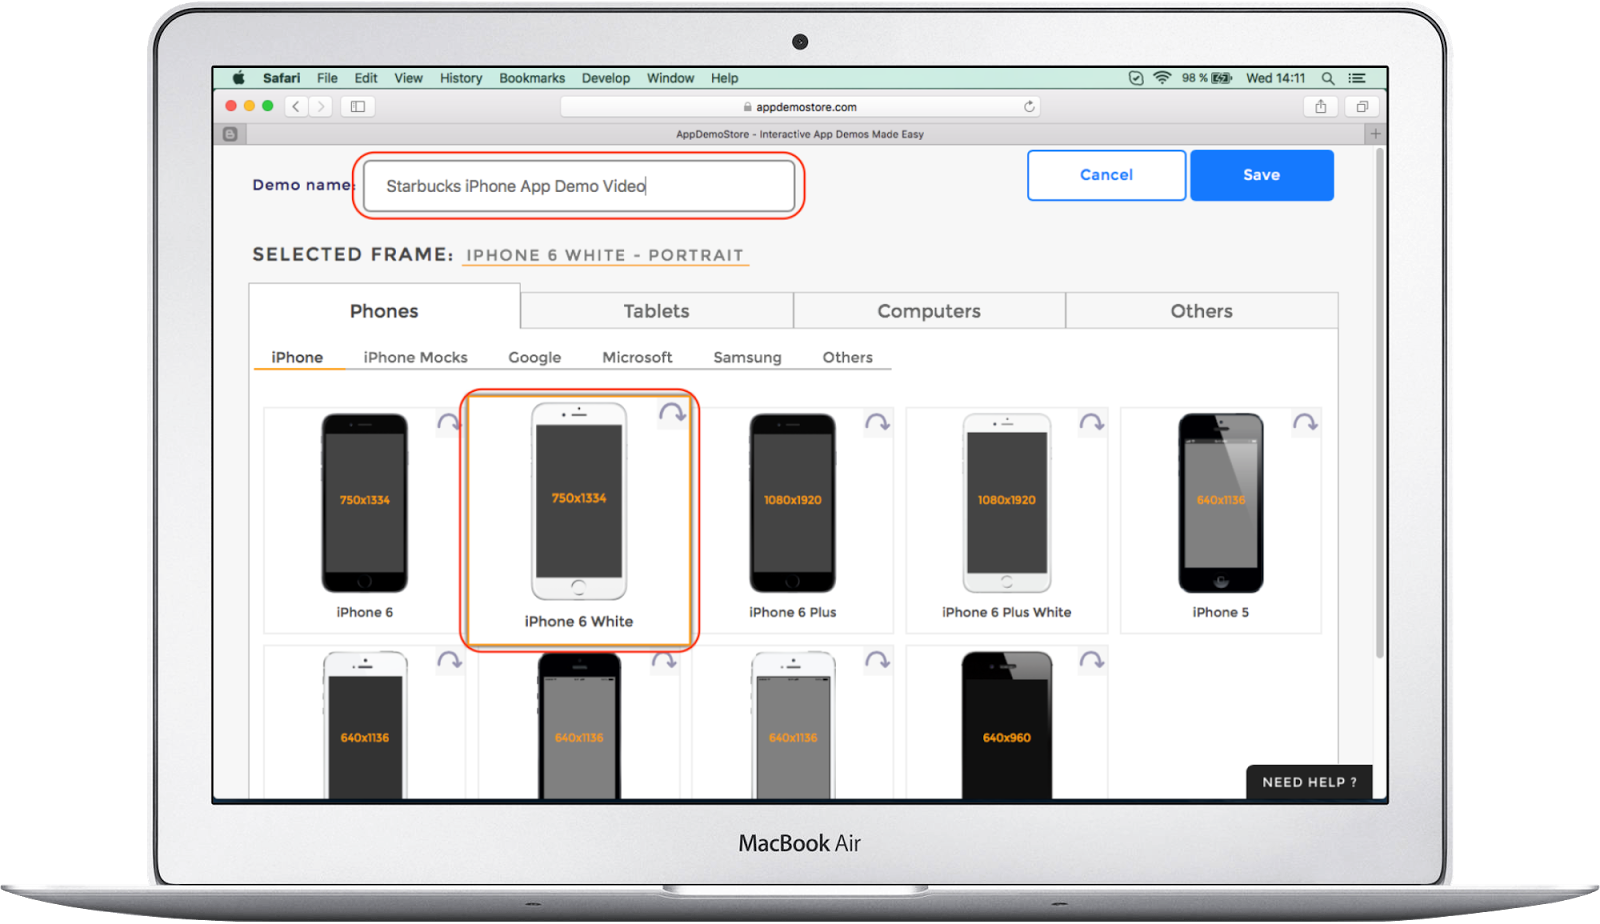
Task: Open Spotlight search in menu bar
Action: [x=1328, y=78]
